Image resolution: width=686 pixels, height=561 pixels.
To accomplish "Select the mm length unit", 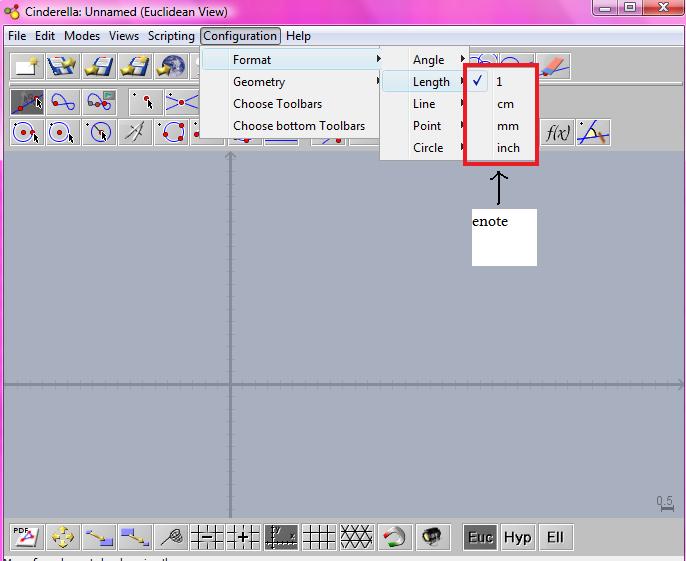I will point(507,126).
